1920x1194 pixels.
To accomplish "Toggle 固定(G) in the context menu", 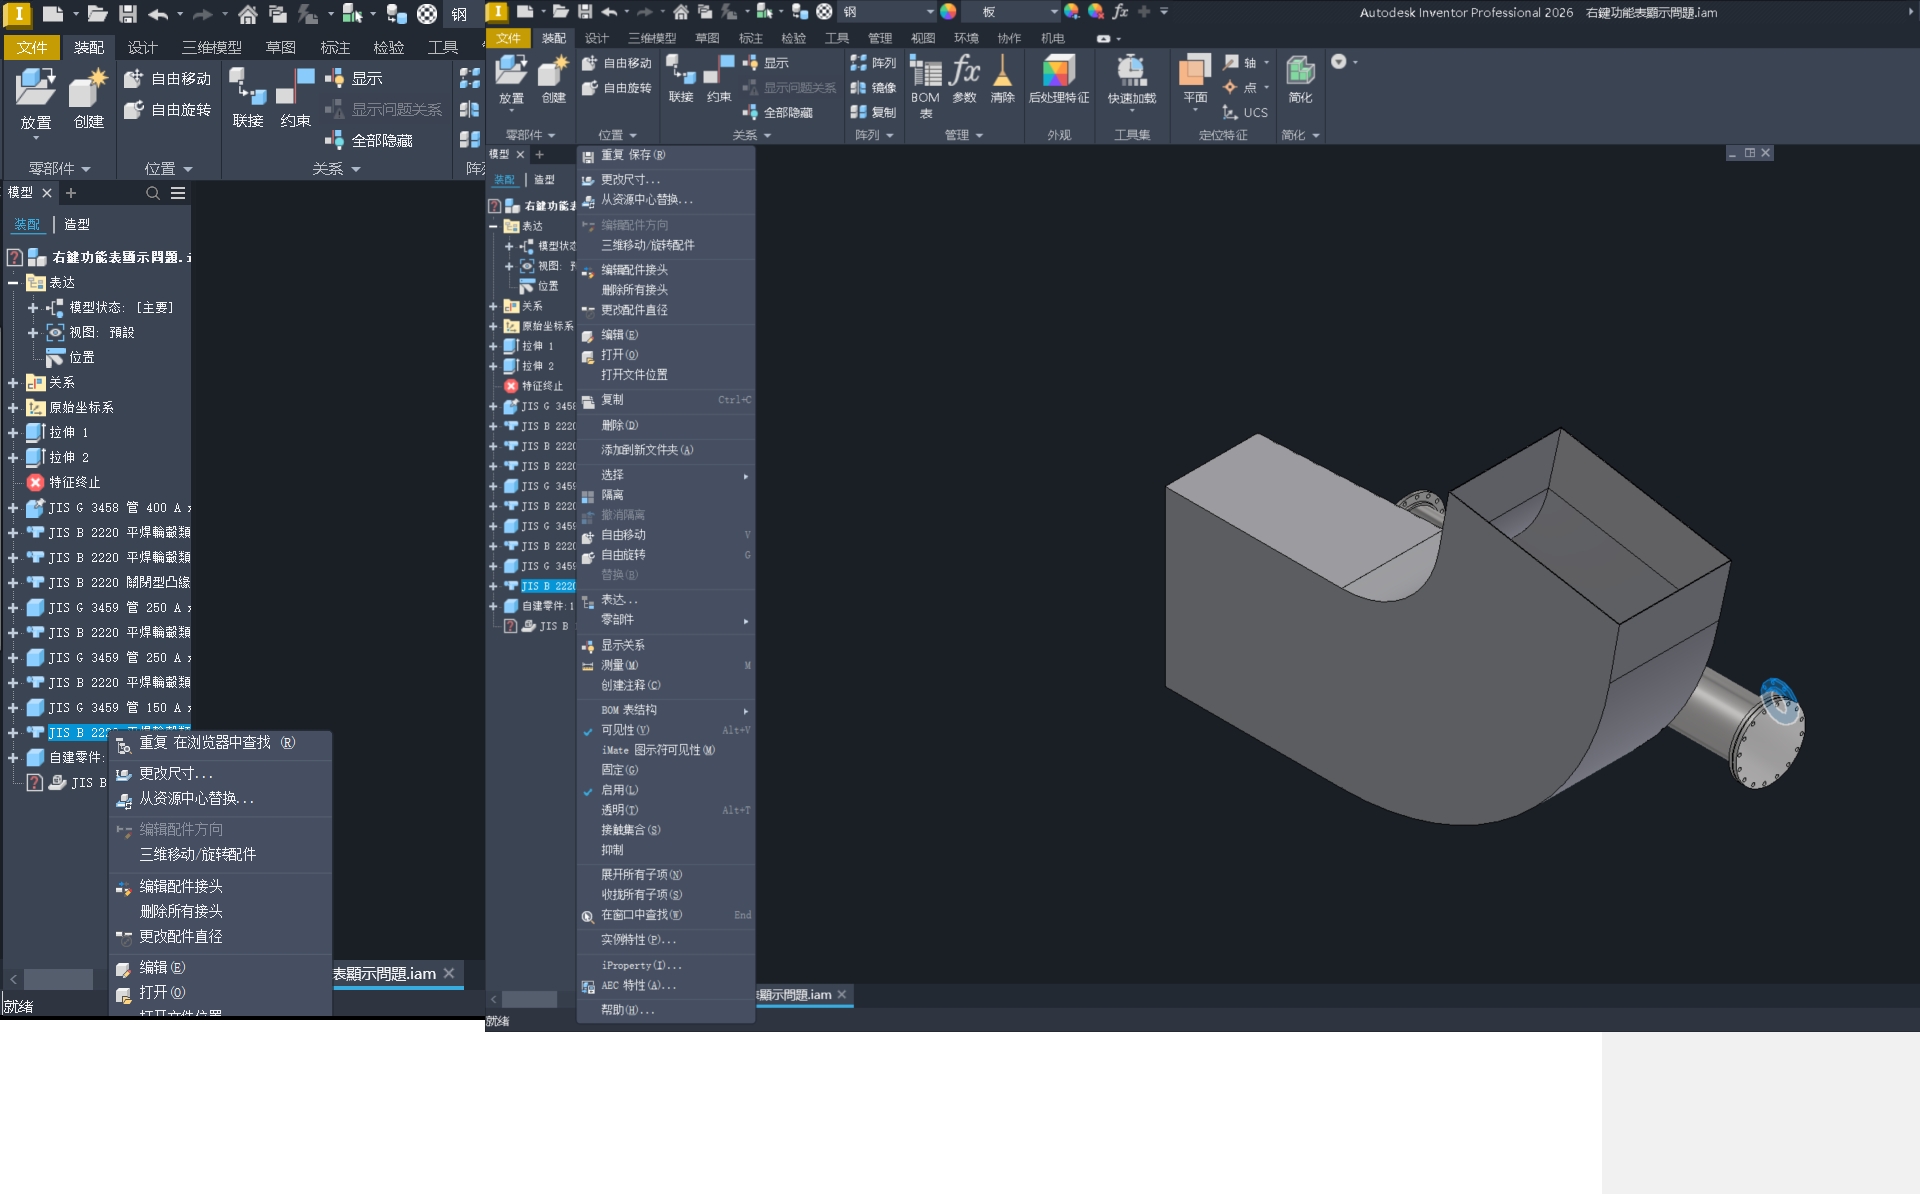I will (665, 770).
